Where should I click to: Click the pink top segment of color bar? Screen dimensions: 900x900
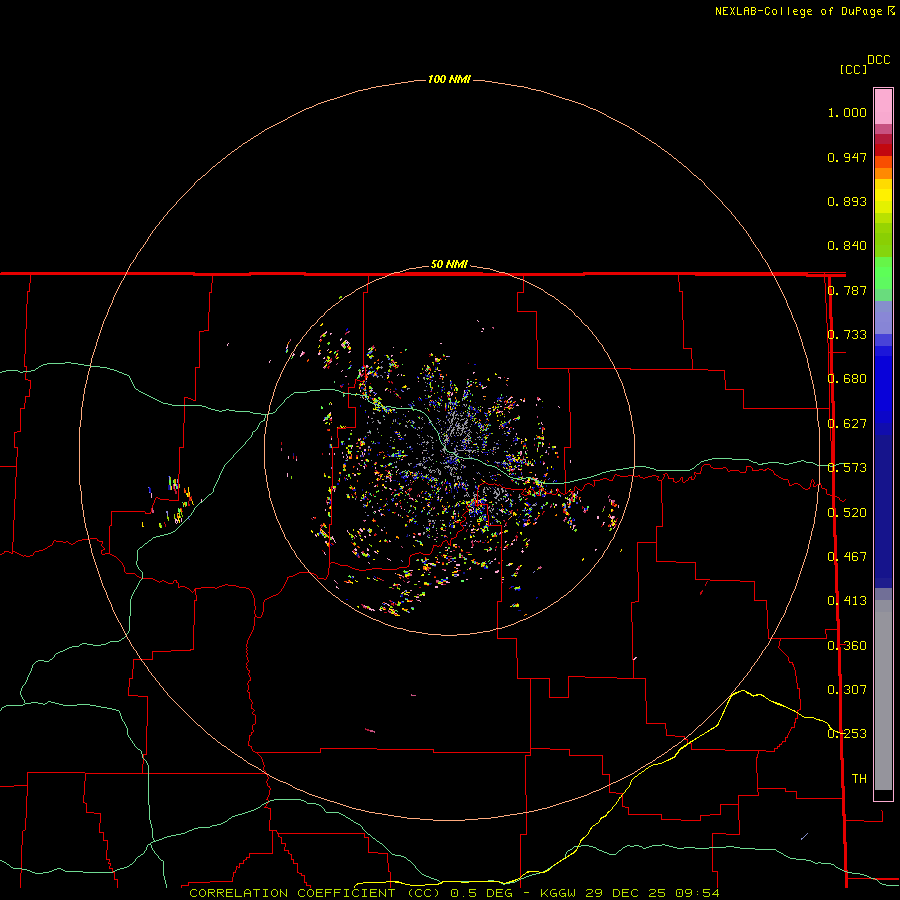click(x=883, y=107)
